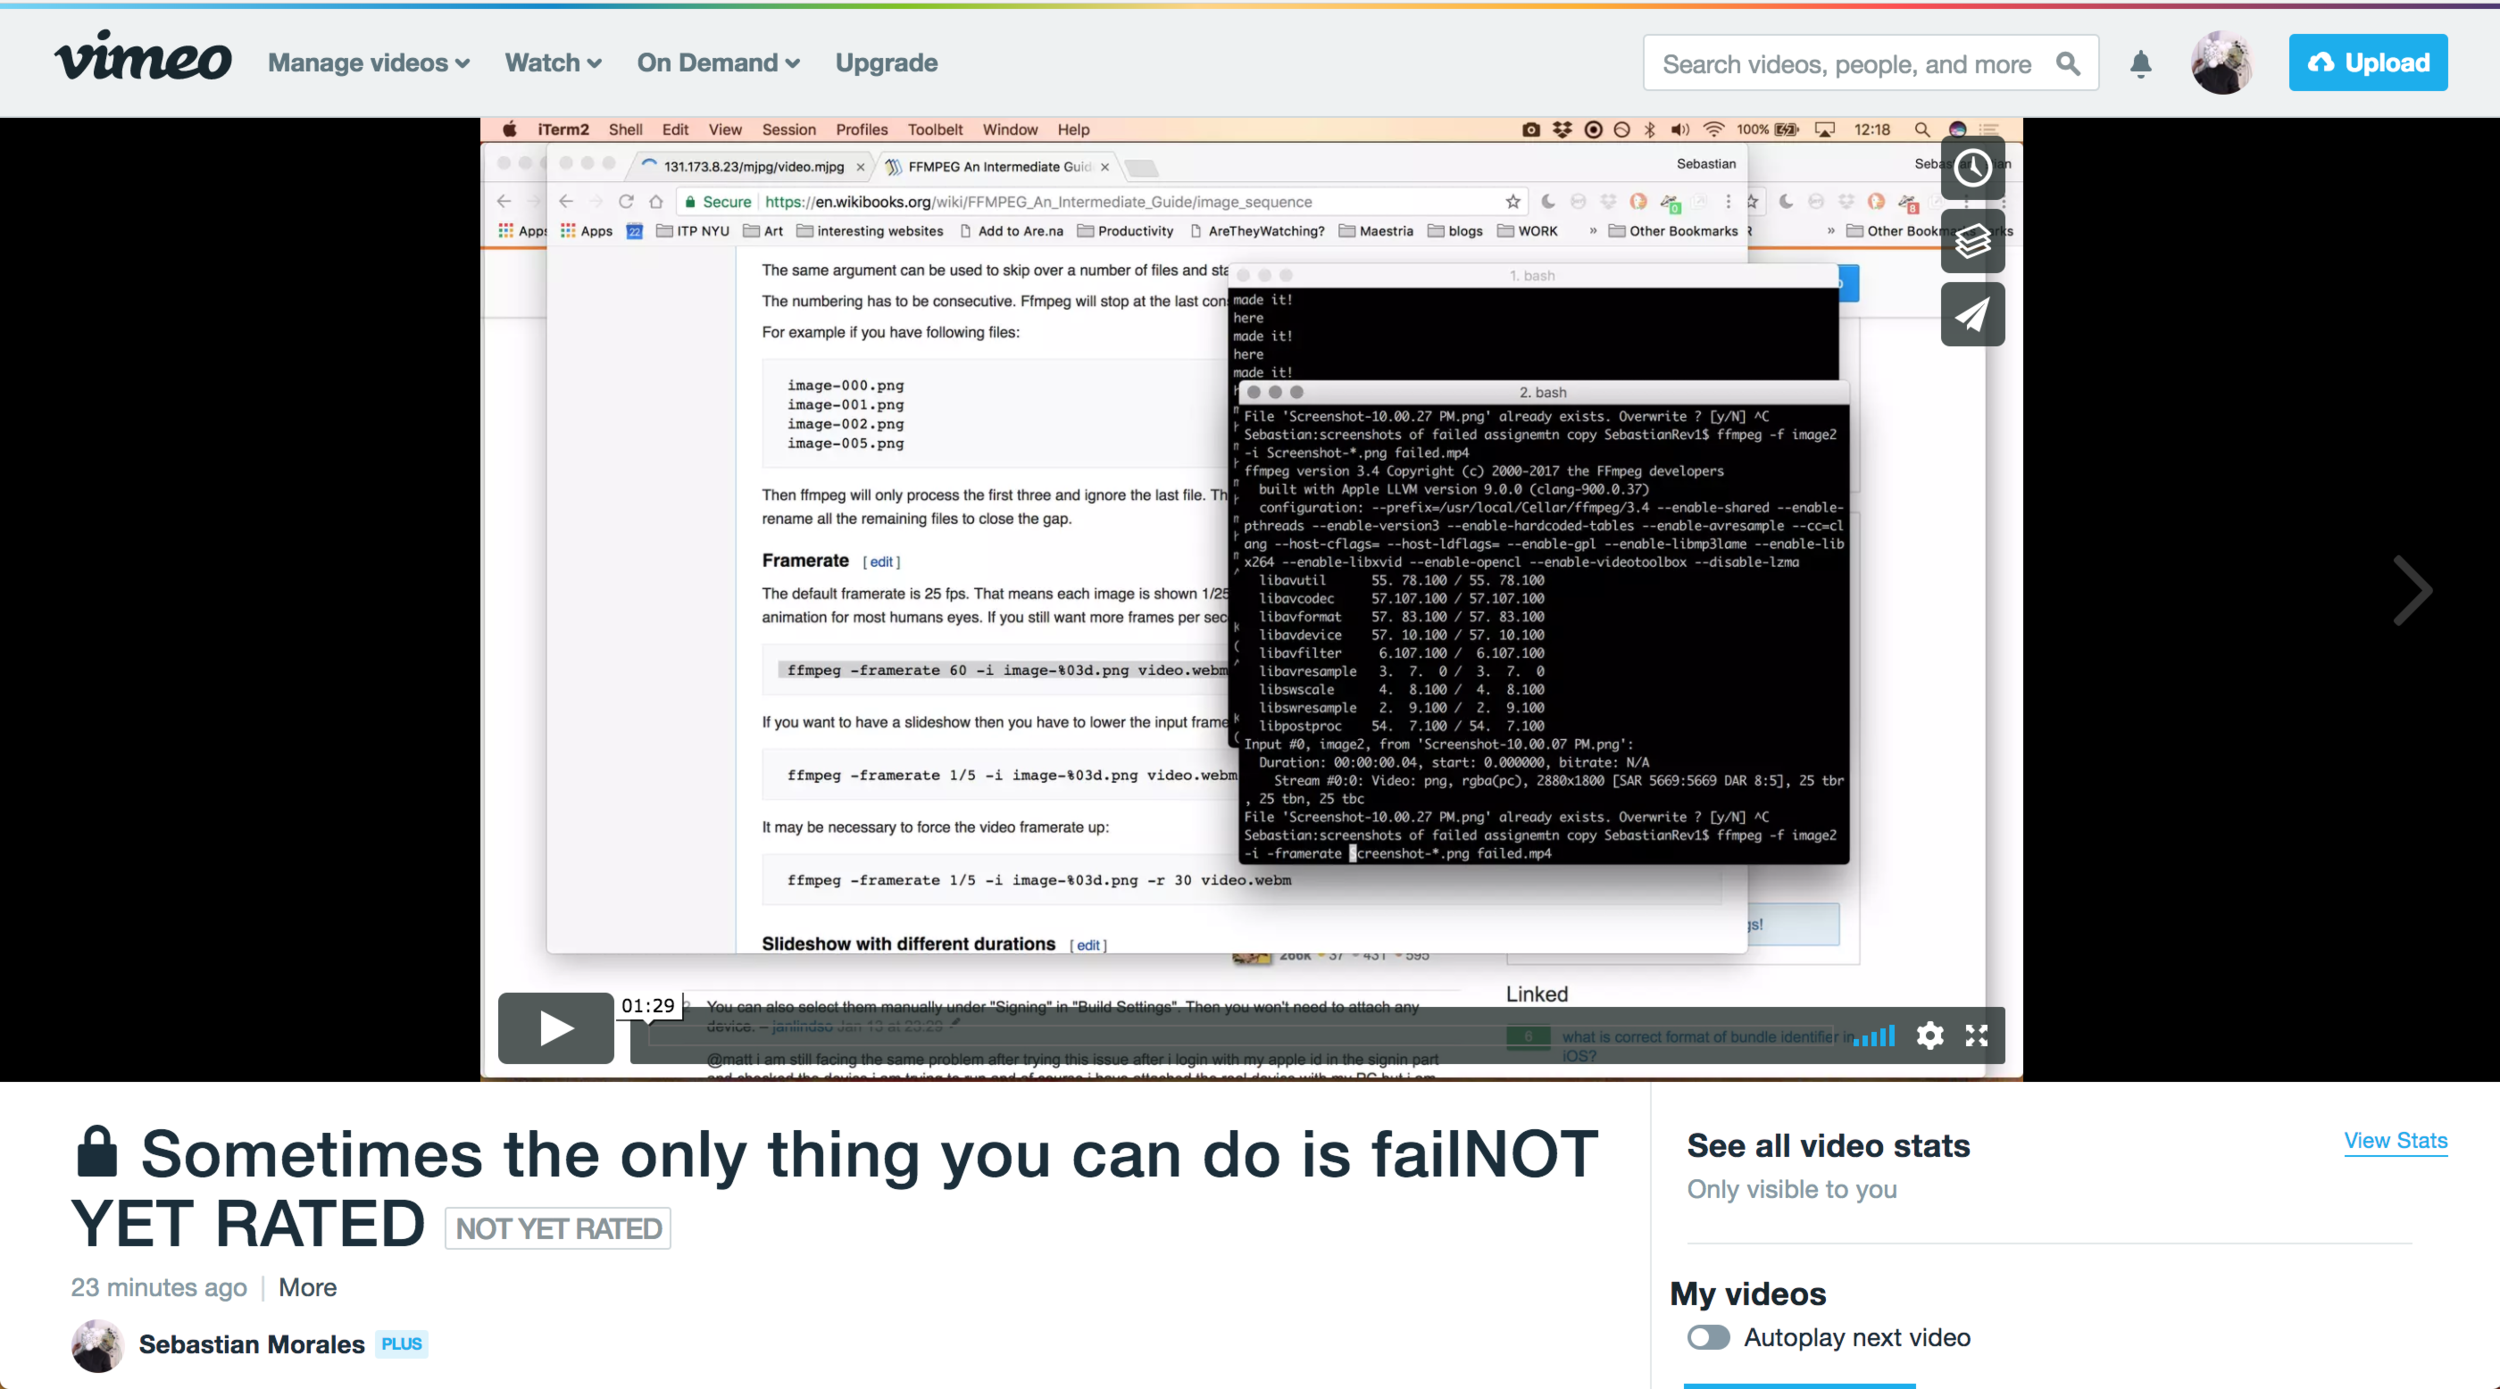The height and width of the screenshot is (1389, 2500).
Task: Open the On Demand dropdown
Action: 718,63
